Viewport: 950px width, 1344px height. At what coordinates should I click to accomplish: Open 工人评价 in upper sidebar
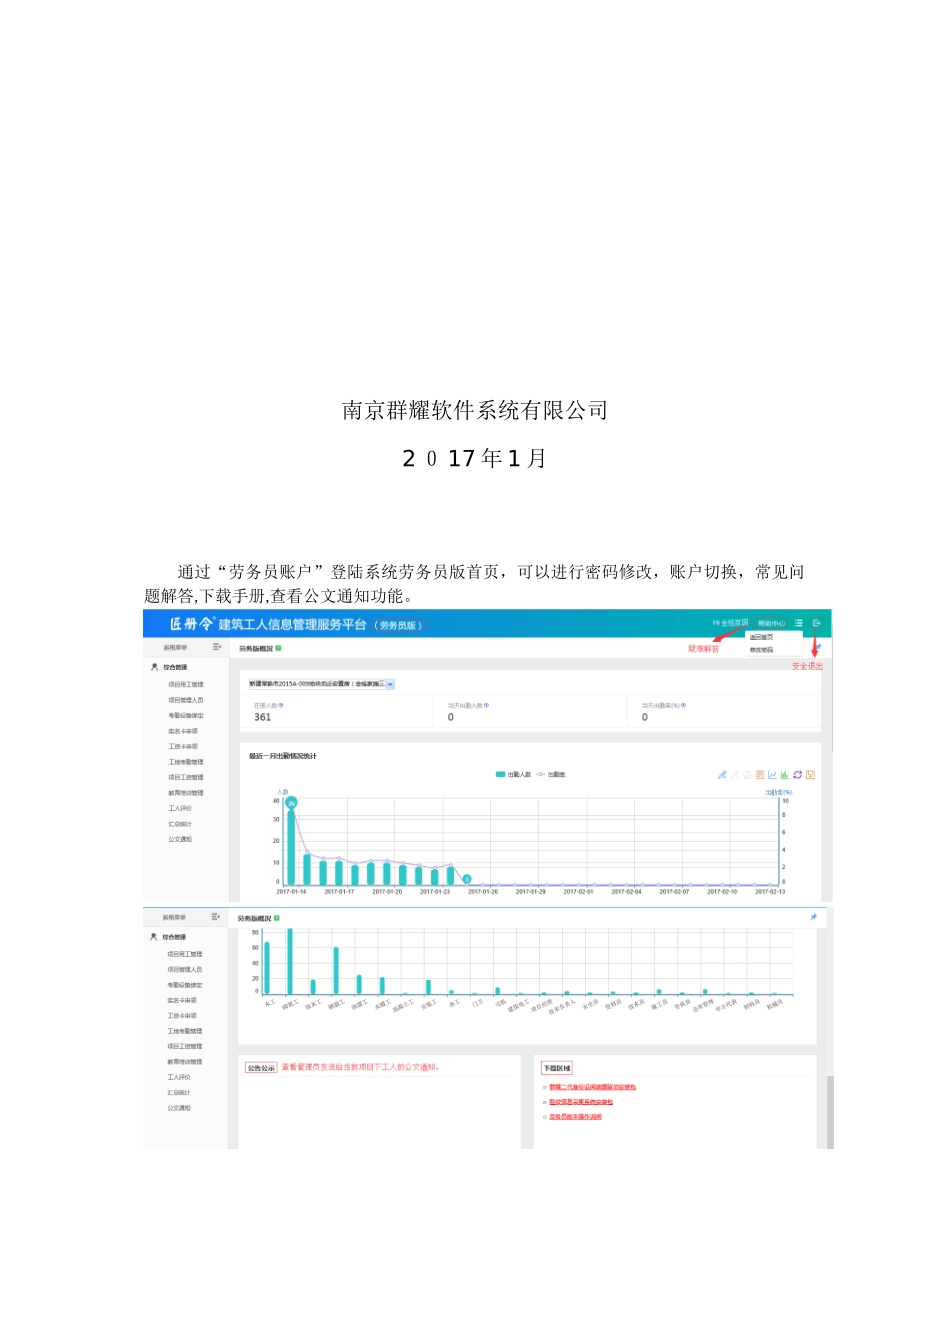[179, 808]
